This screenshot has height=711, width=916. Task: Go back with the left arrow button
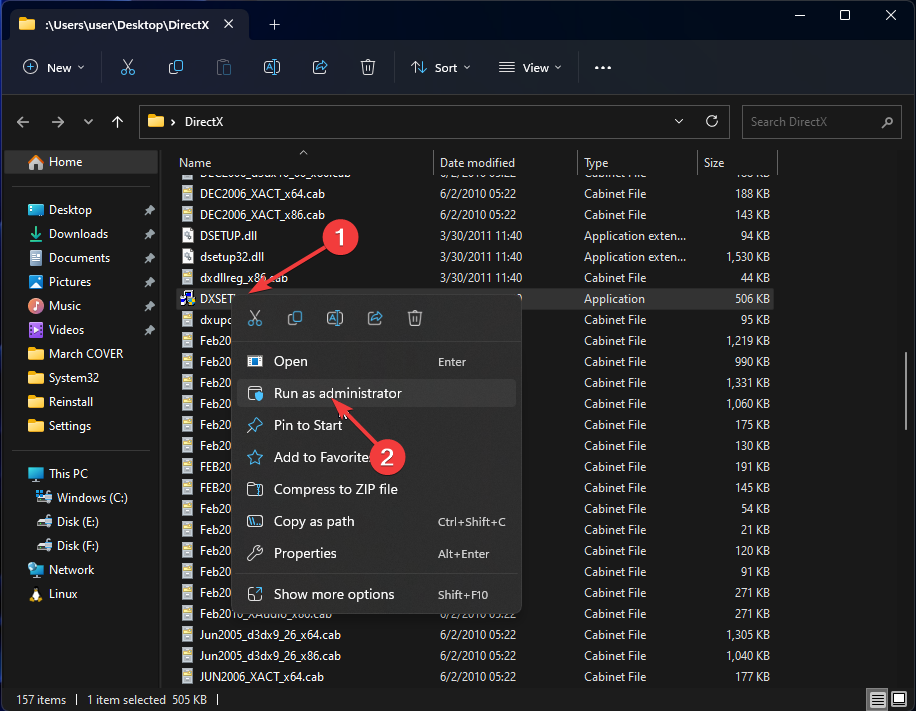pos(23,122)
